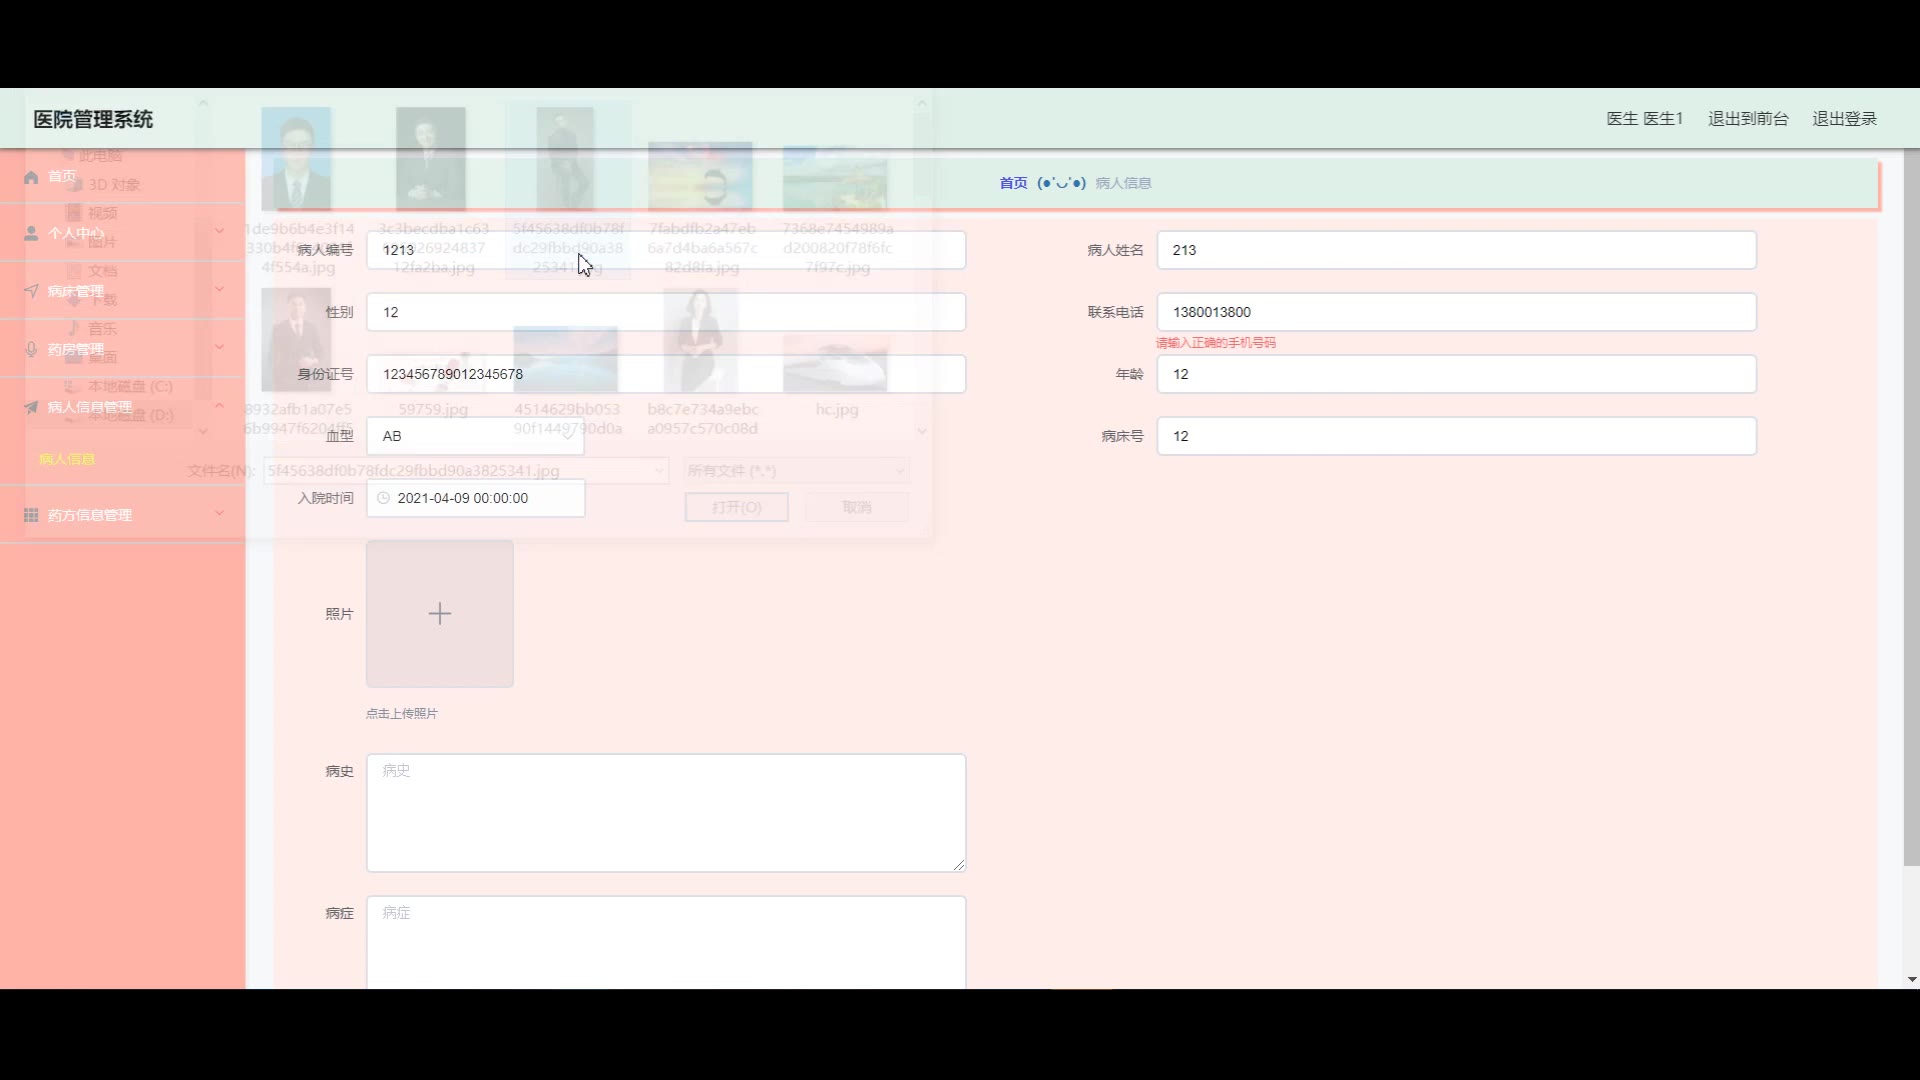The width and height of the screenshot is (1920, 1080).
Task: Click the plus icon to upload 照片
Action: pos(440,614)
